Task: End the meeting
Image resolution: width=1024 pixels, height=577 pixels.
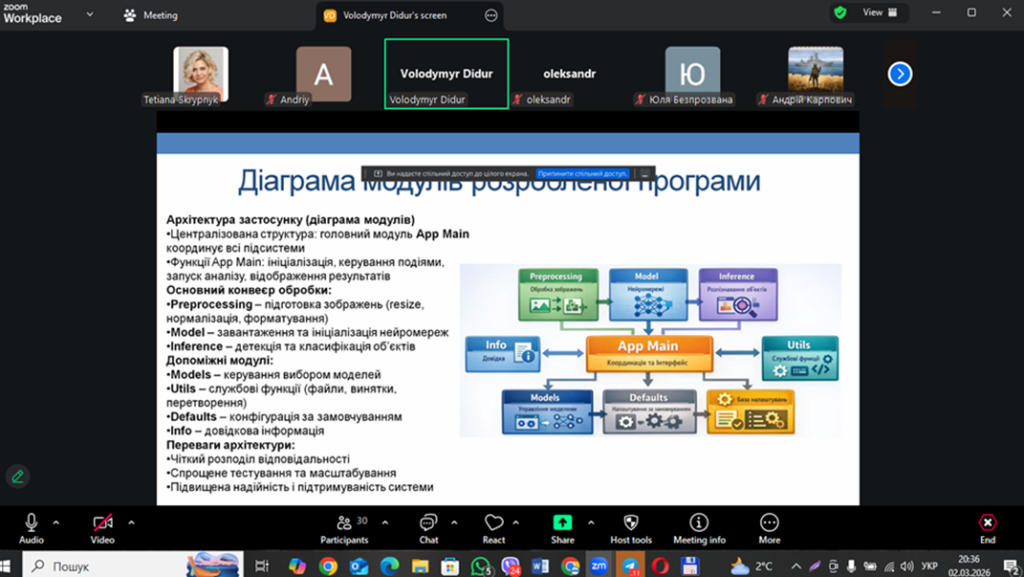Action: click(987, 523)
